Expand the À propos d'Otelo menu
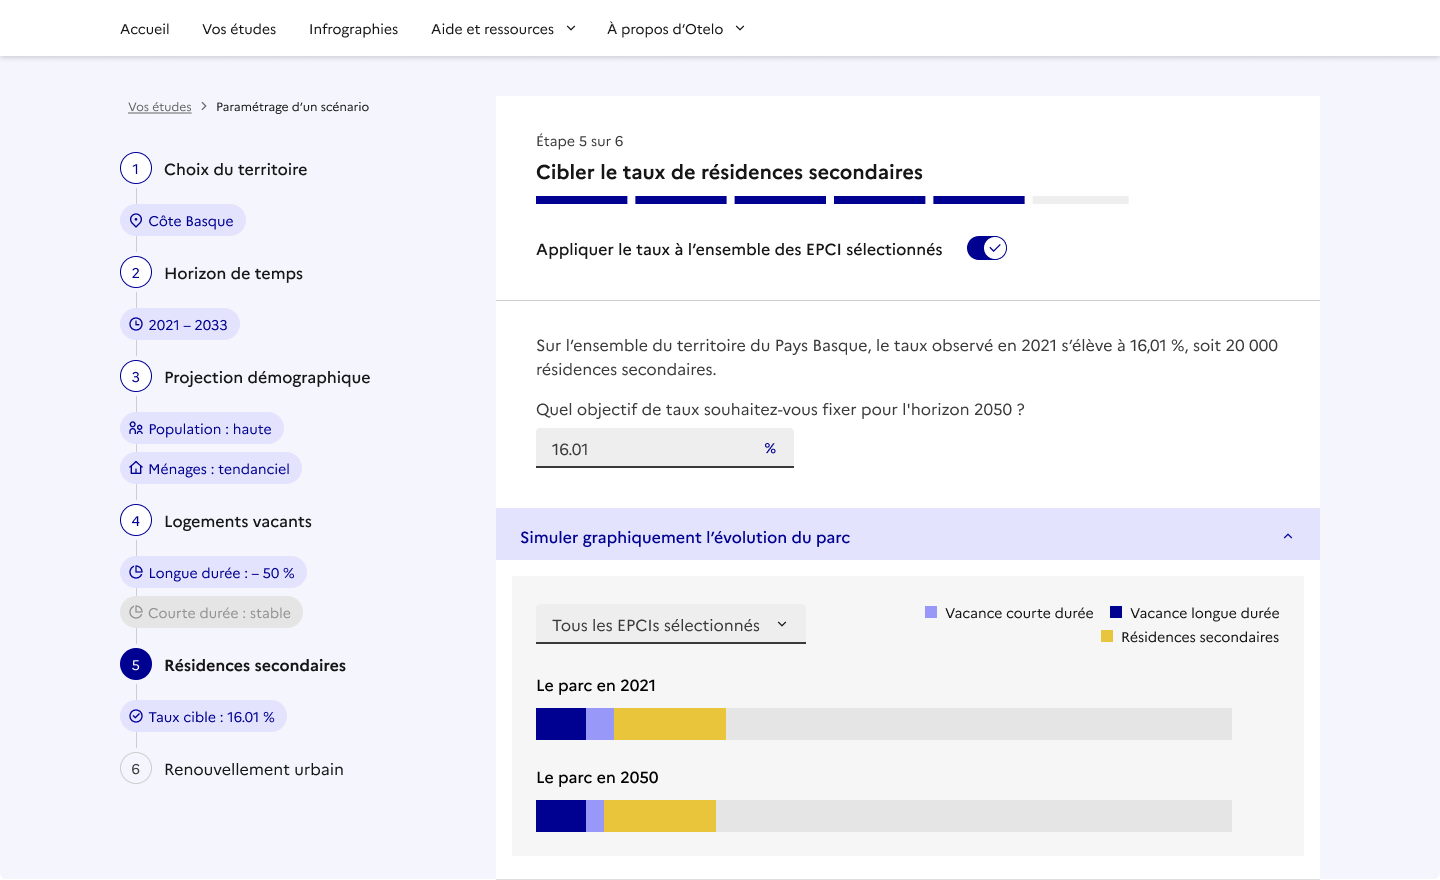The width and height of the screenshot is (1440, 880). click(675, 29)
